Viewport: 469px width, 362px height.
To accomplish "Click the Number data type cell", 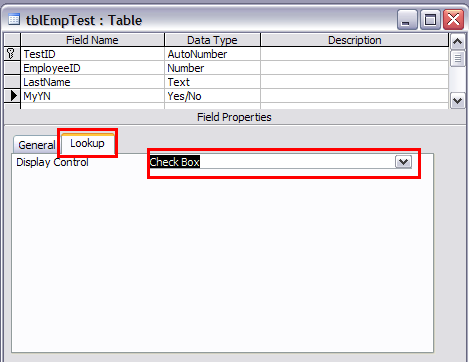I will (x=212, y=68).
